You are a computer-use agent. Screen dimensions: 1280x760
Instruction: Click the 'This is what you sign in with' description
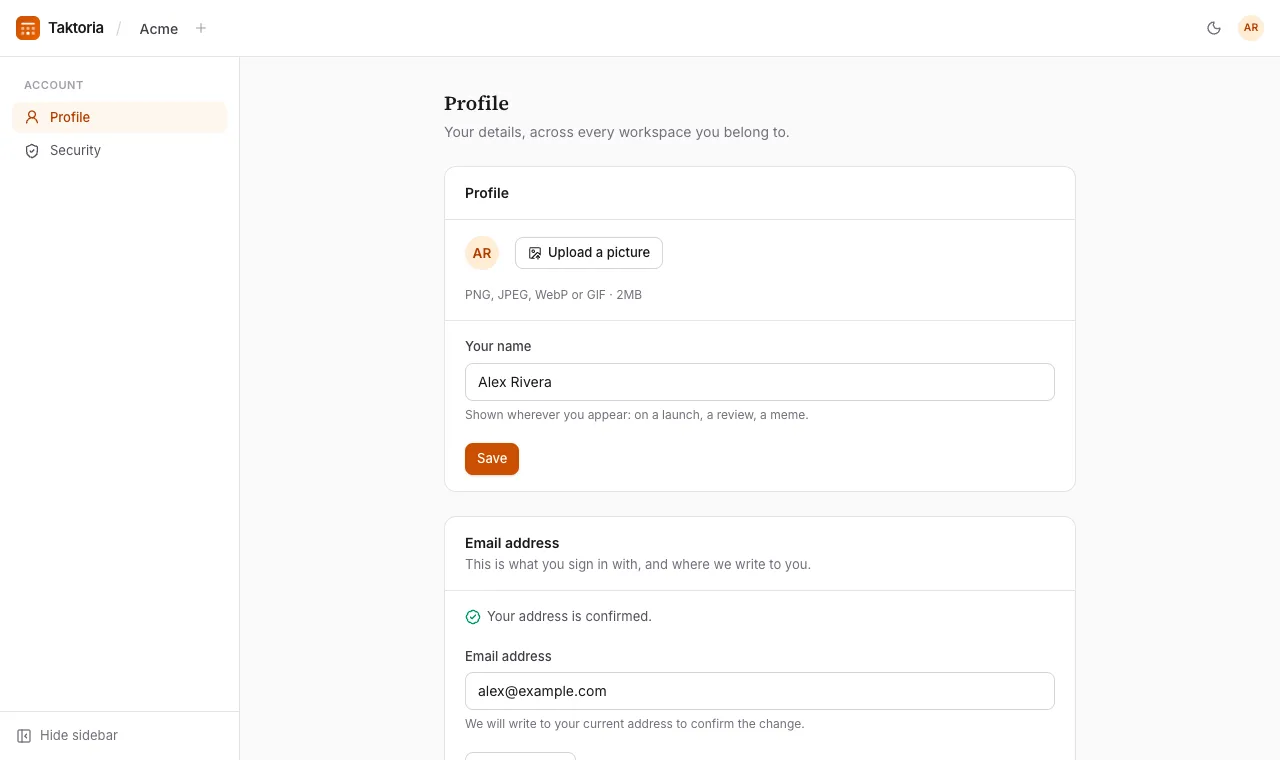[638, 564]
